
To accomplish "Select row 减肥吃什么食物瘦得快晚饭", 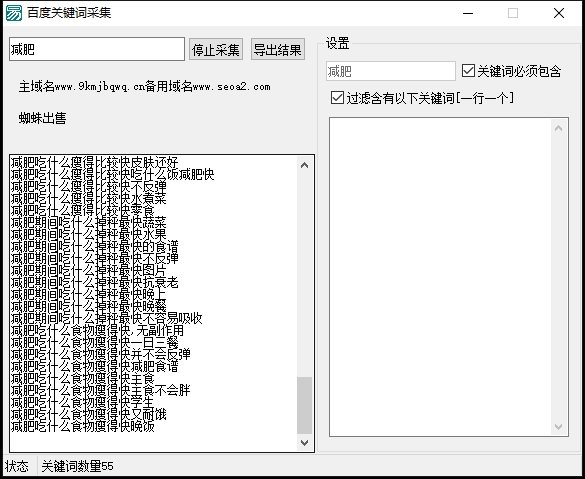I will [82, 426].
